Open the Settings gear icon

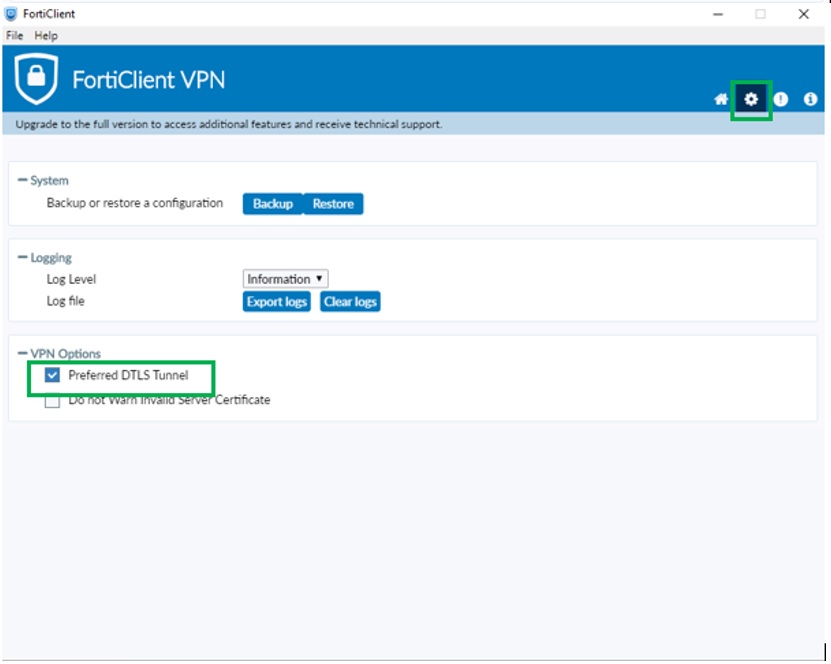(751, 99)
